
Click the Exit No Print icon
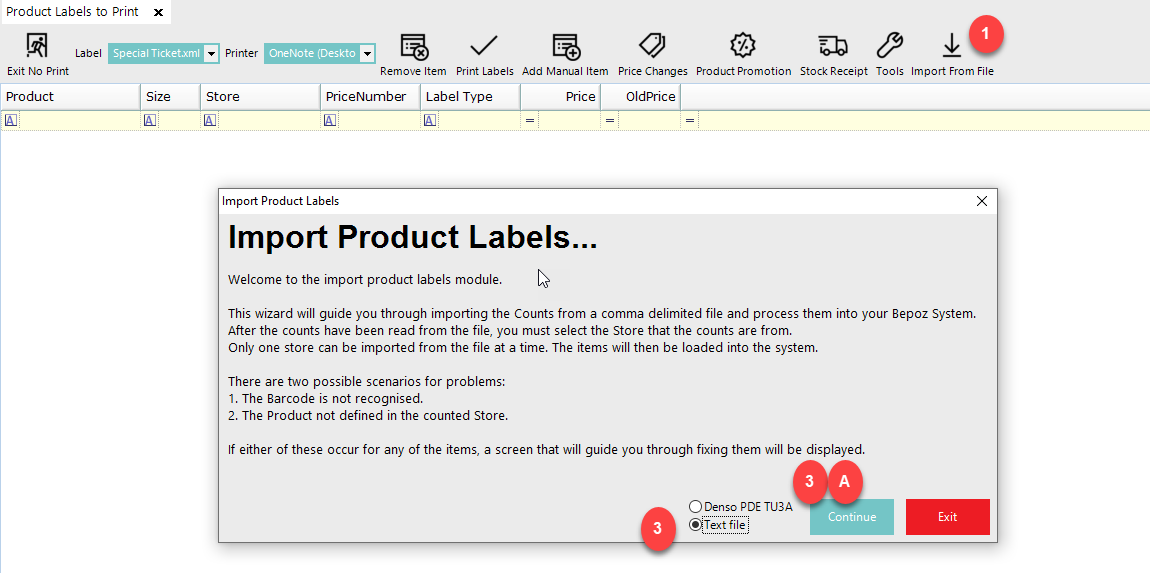coord(37,47)
